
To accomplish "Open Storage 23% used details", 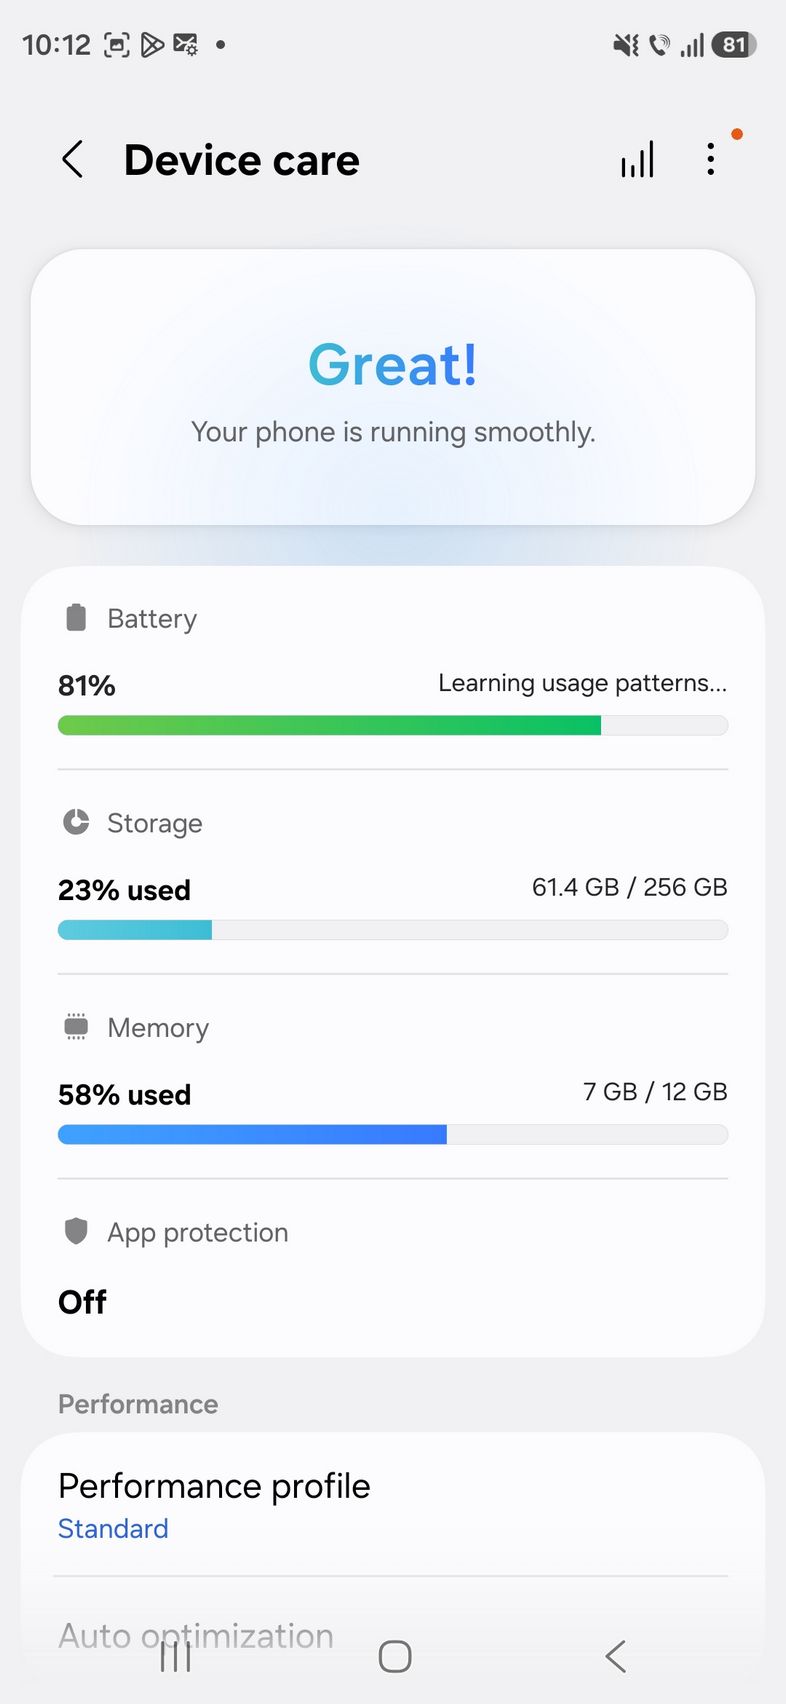I will [x=124, y=890].
